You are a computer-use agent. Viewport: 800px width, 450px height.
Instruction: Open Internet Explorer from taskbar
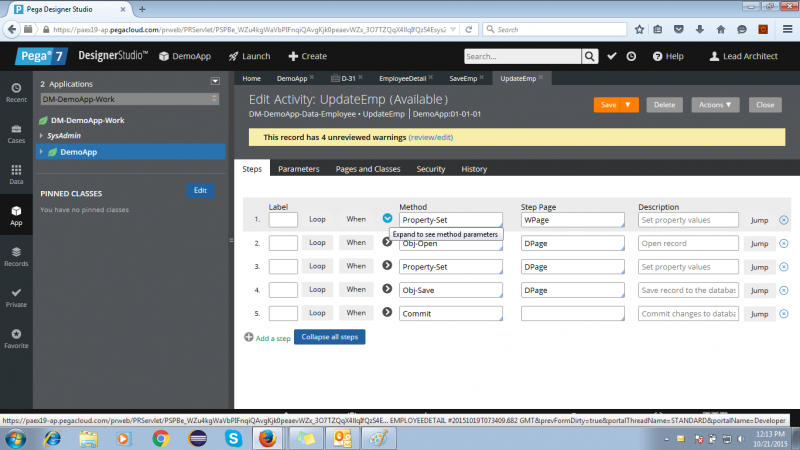tap(52, 438)
